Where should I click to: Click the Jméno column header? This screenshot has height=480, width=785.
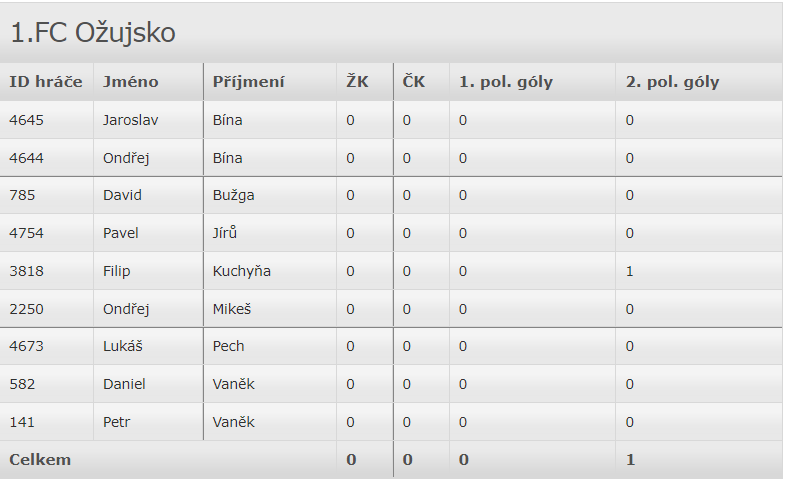coord(131,82)
